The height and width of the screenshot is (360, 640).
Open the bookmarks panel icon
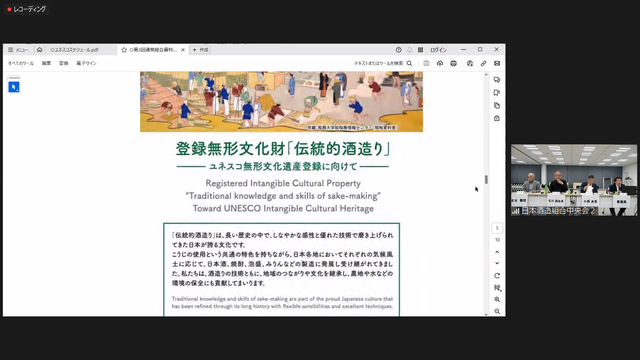[x=497, y=93]
